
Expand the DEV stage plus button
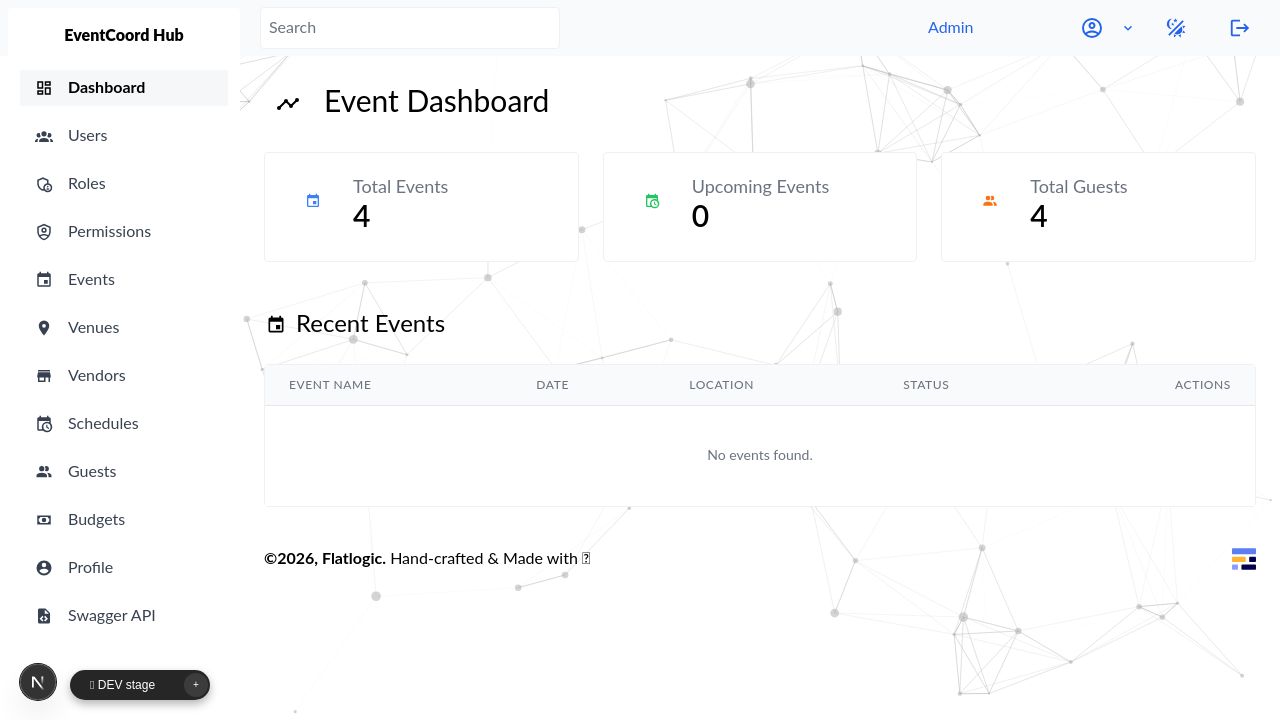[x=196, y=685]
